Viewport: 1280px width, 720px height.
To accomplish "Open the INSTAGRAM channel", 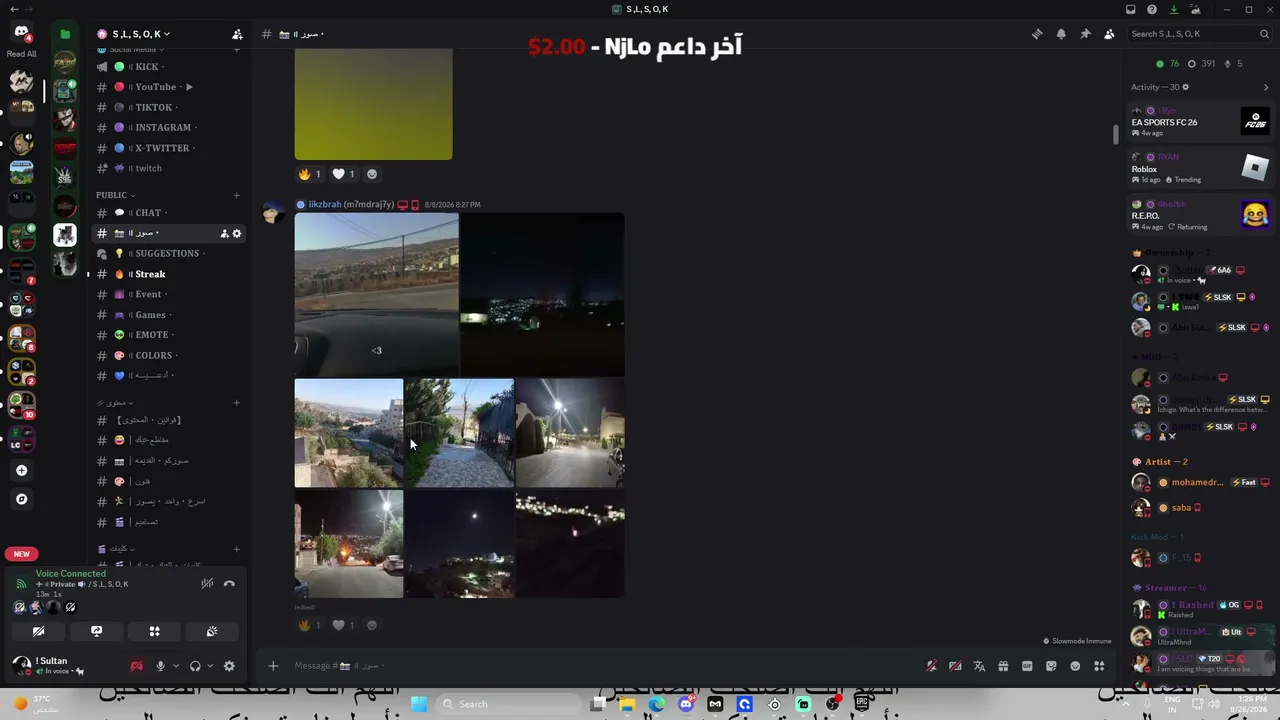I will click(x=168, y=128).
